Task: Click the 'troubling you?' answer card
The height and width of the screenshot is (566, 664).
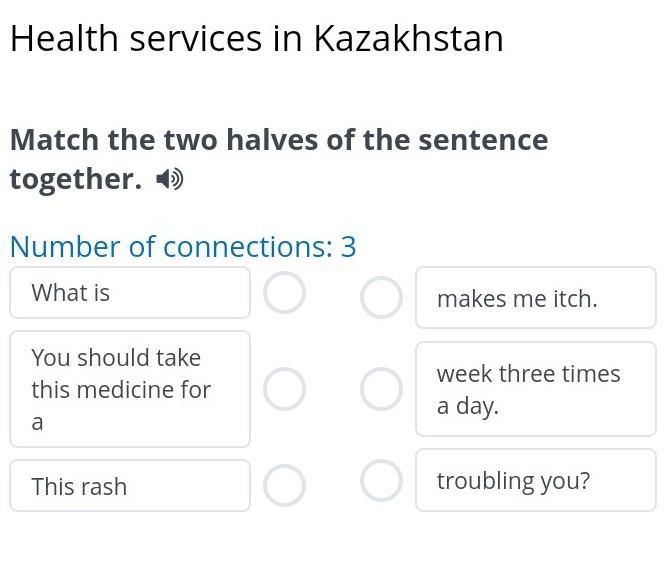Action: pos(536,481)
